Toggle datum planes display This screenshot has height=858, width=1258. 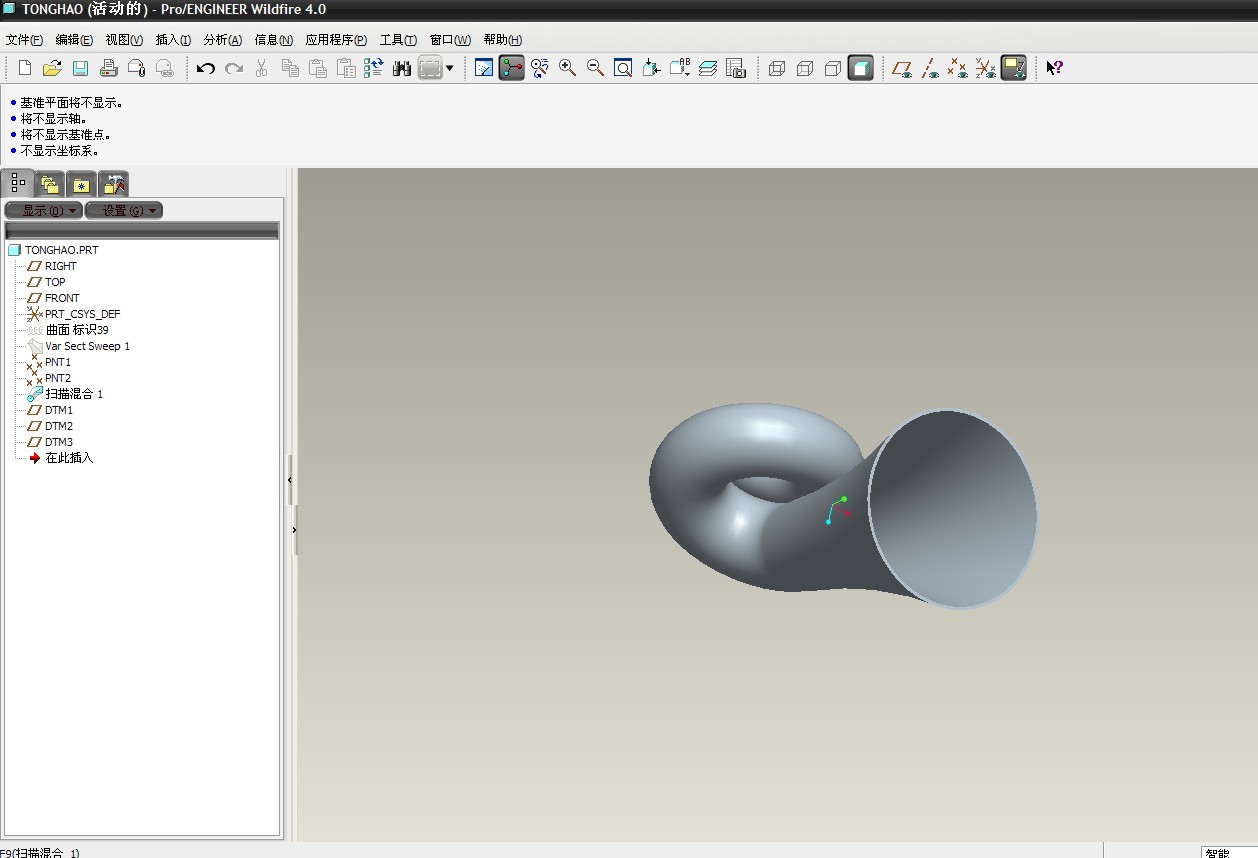click(902, 68)
